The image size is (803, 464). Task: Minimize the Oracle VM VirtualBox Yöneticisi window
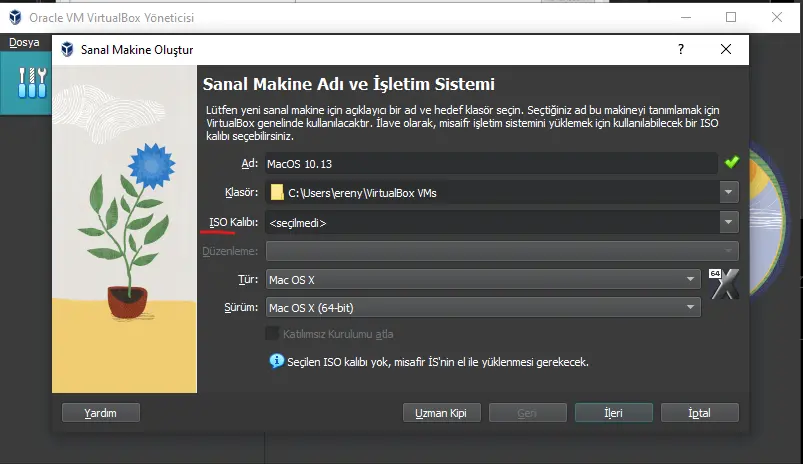pos(686,17)
